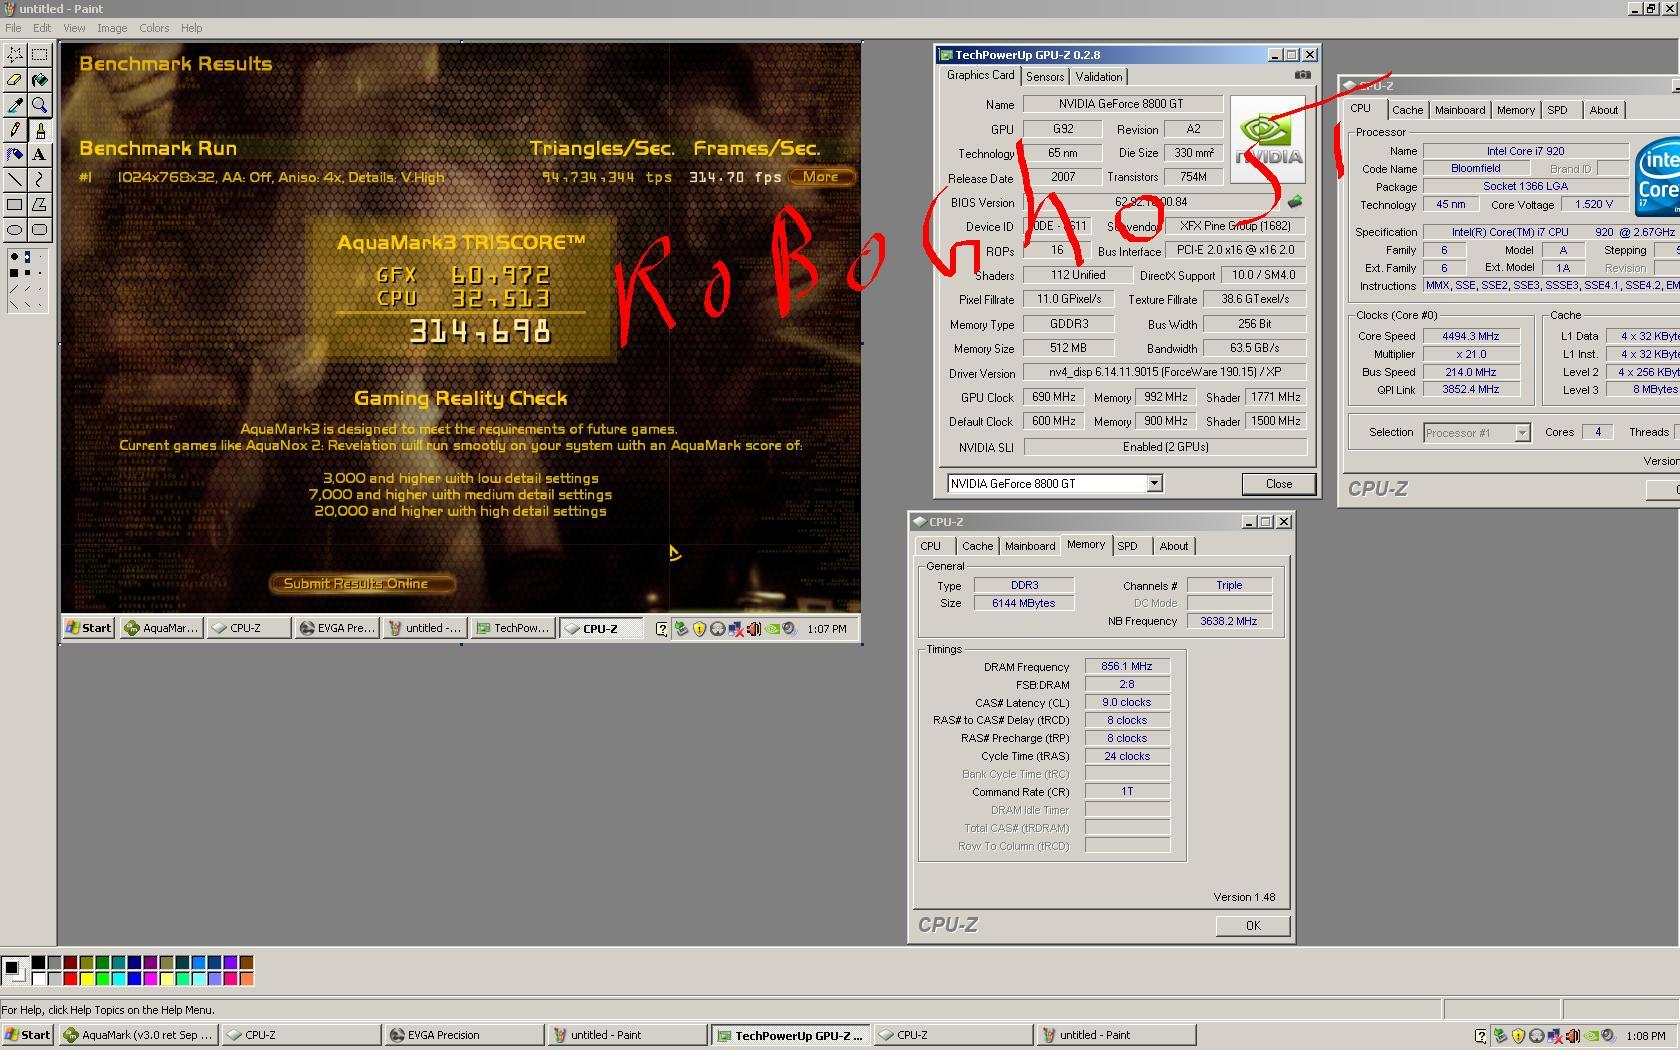Click the GPU name field 'NVIDIA GeForce 8800 GT'

point(1121,104)
